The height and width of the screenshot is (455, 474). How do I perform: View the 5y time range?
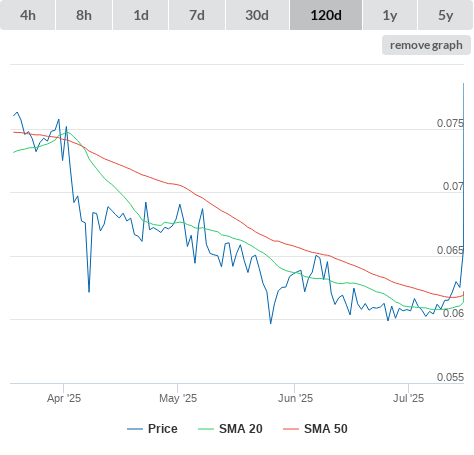pos(445,15)
